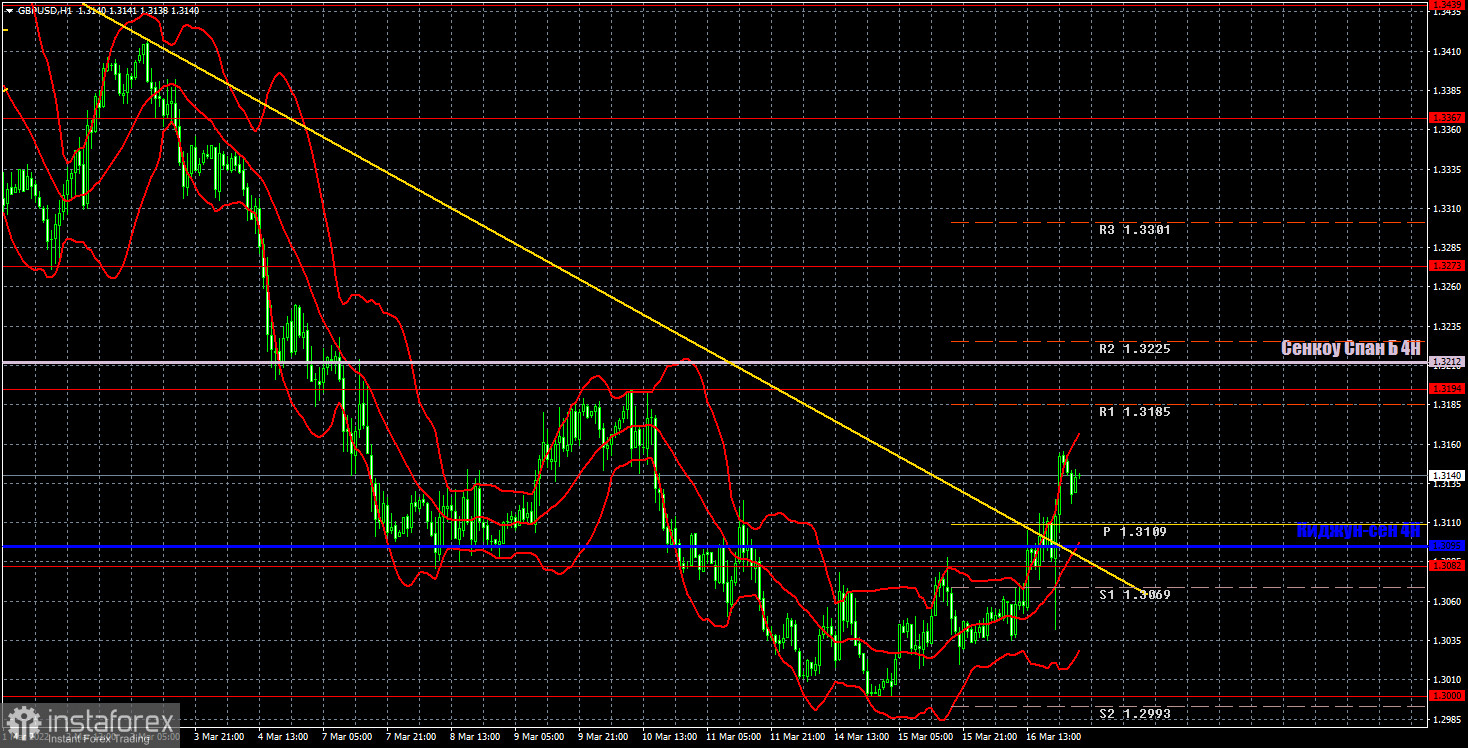Click the 1.3000 red price tag
1468x748 pixels.
pos(1448,695)
